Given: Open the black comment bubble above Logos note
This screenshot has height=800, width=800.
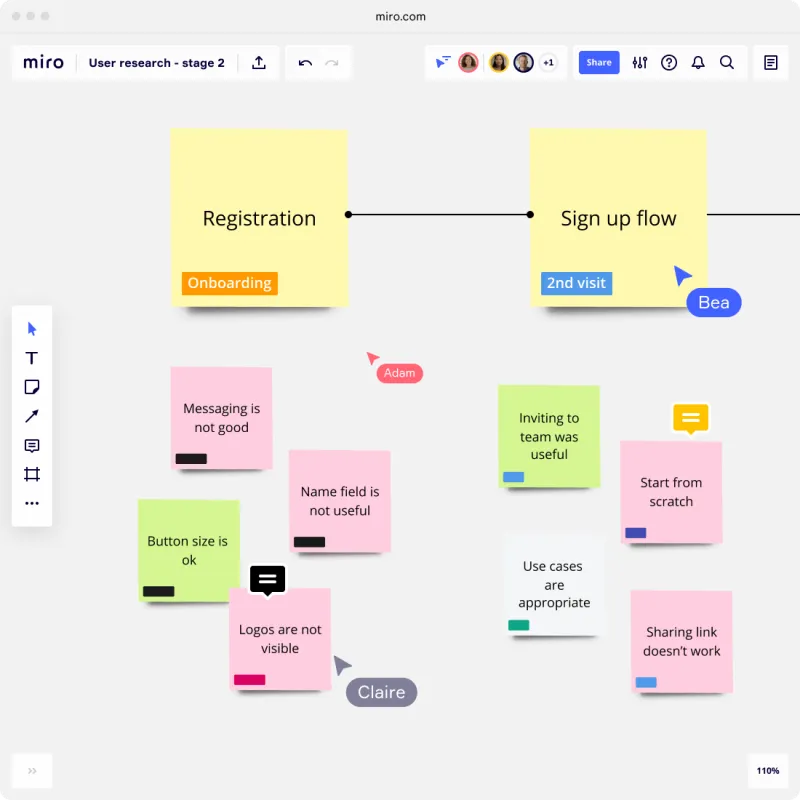Looking at the screenshot, I should 267,580.
